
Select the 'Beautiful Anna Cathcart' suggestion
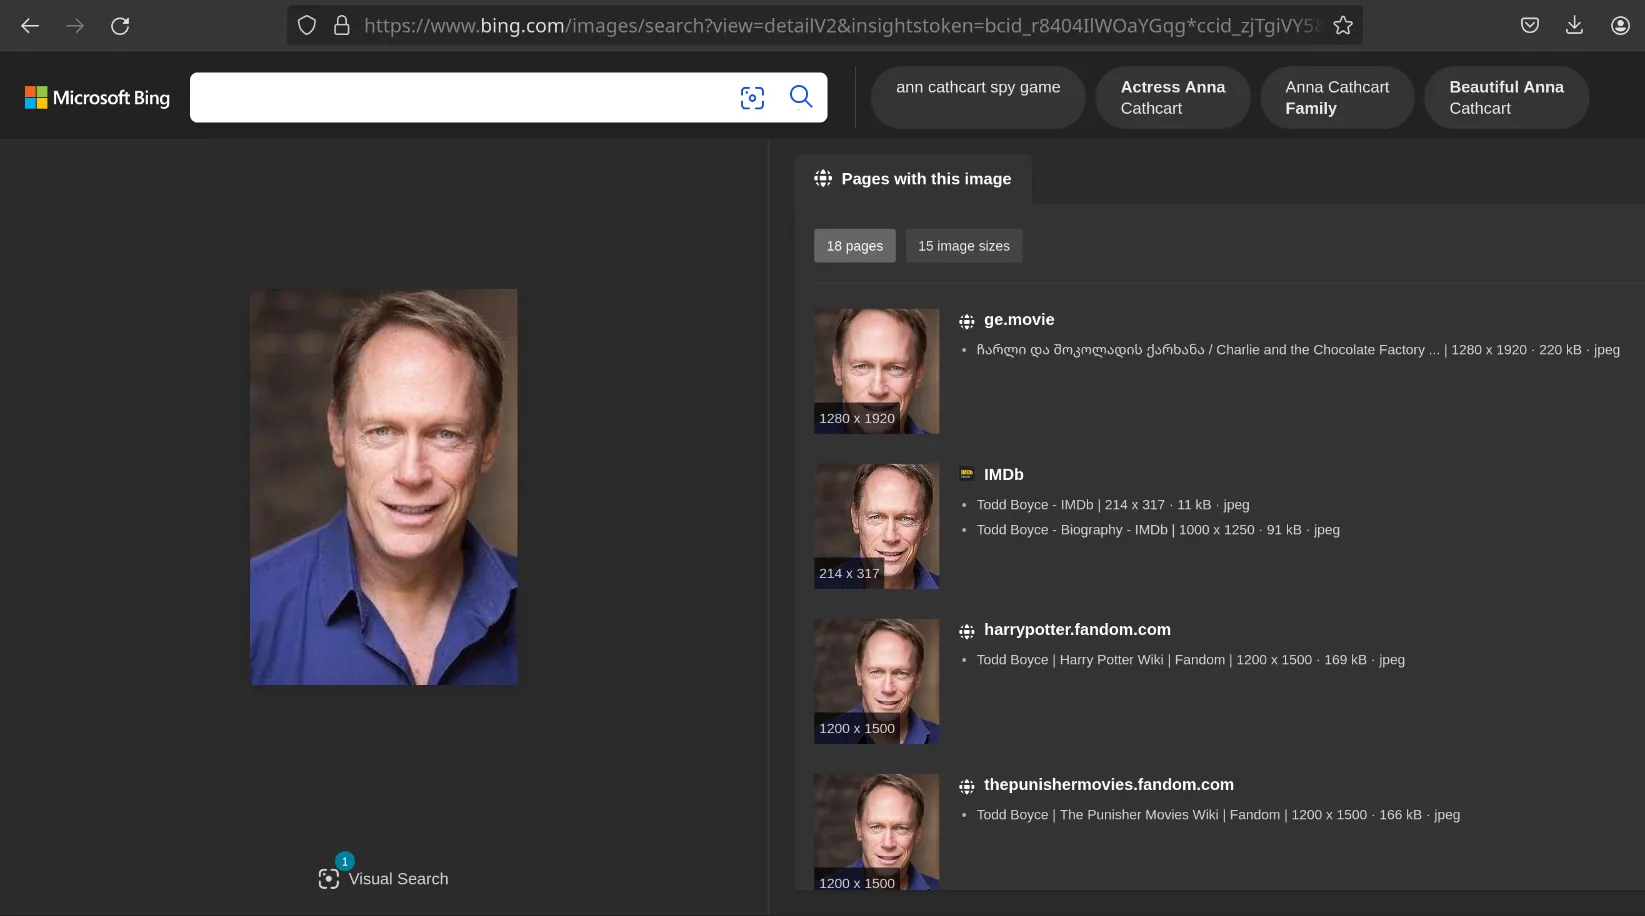(1506, 97)
